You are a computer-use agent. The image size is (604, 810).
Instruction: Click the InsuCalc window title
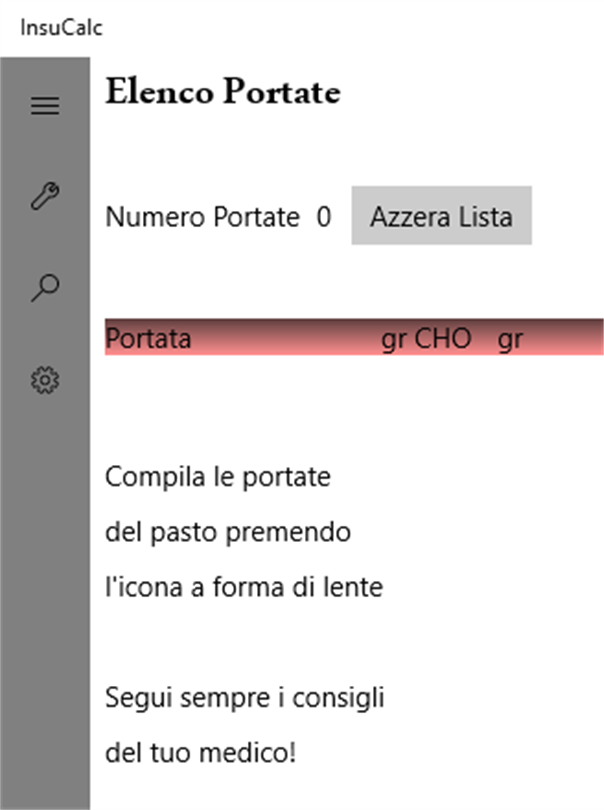(61, 27)
